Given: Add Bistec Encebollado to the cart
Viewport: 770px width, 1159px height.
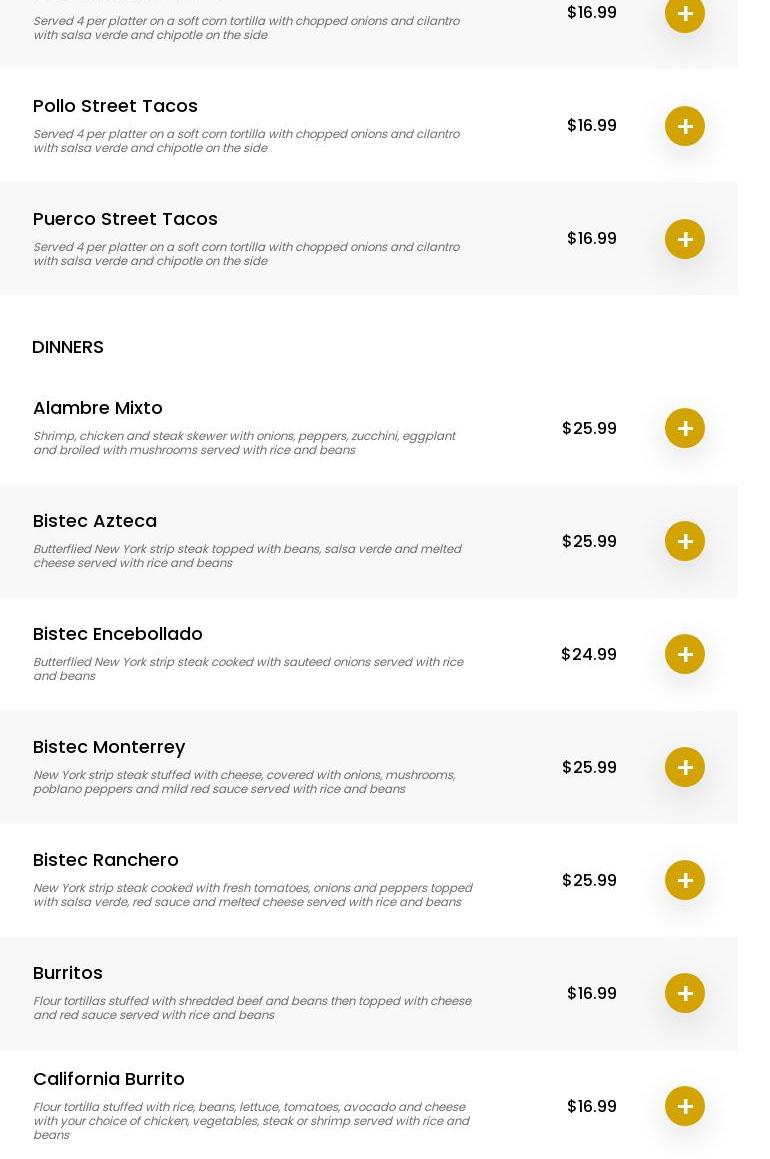Looking at the screenshot, I should pos(685,654).
